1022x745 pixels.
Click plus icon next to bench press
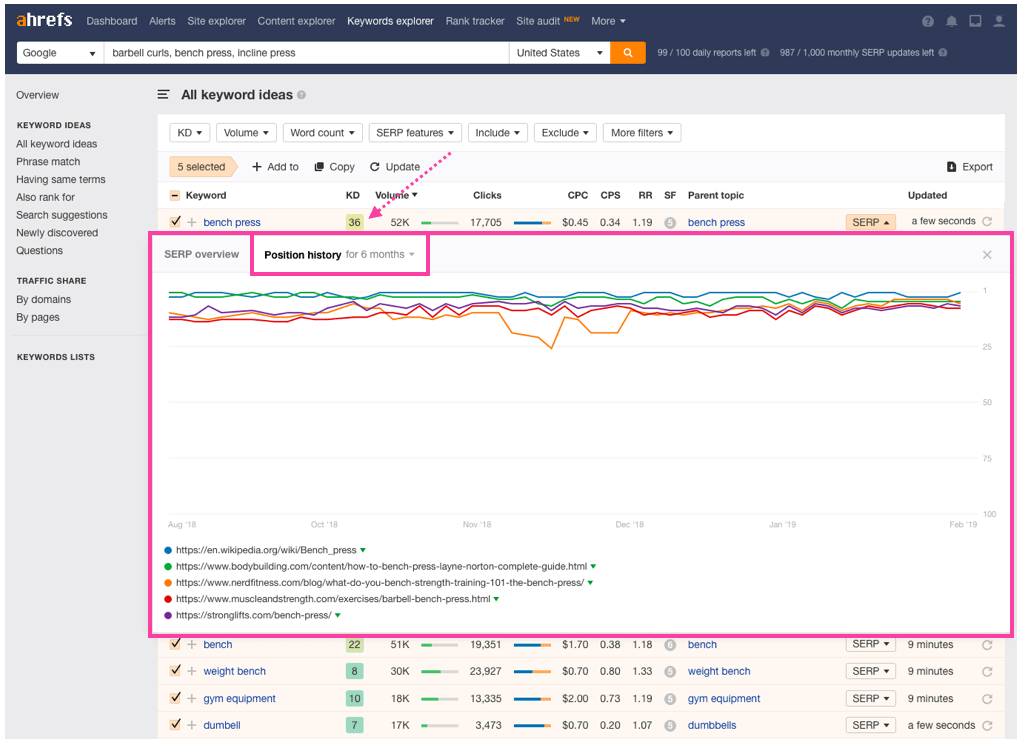[192, 222]
